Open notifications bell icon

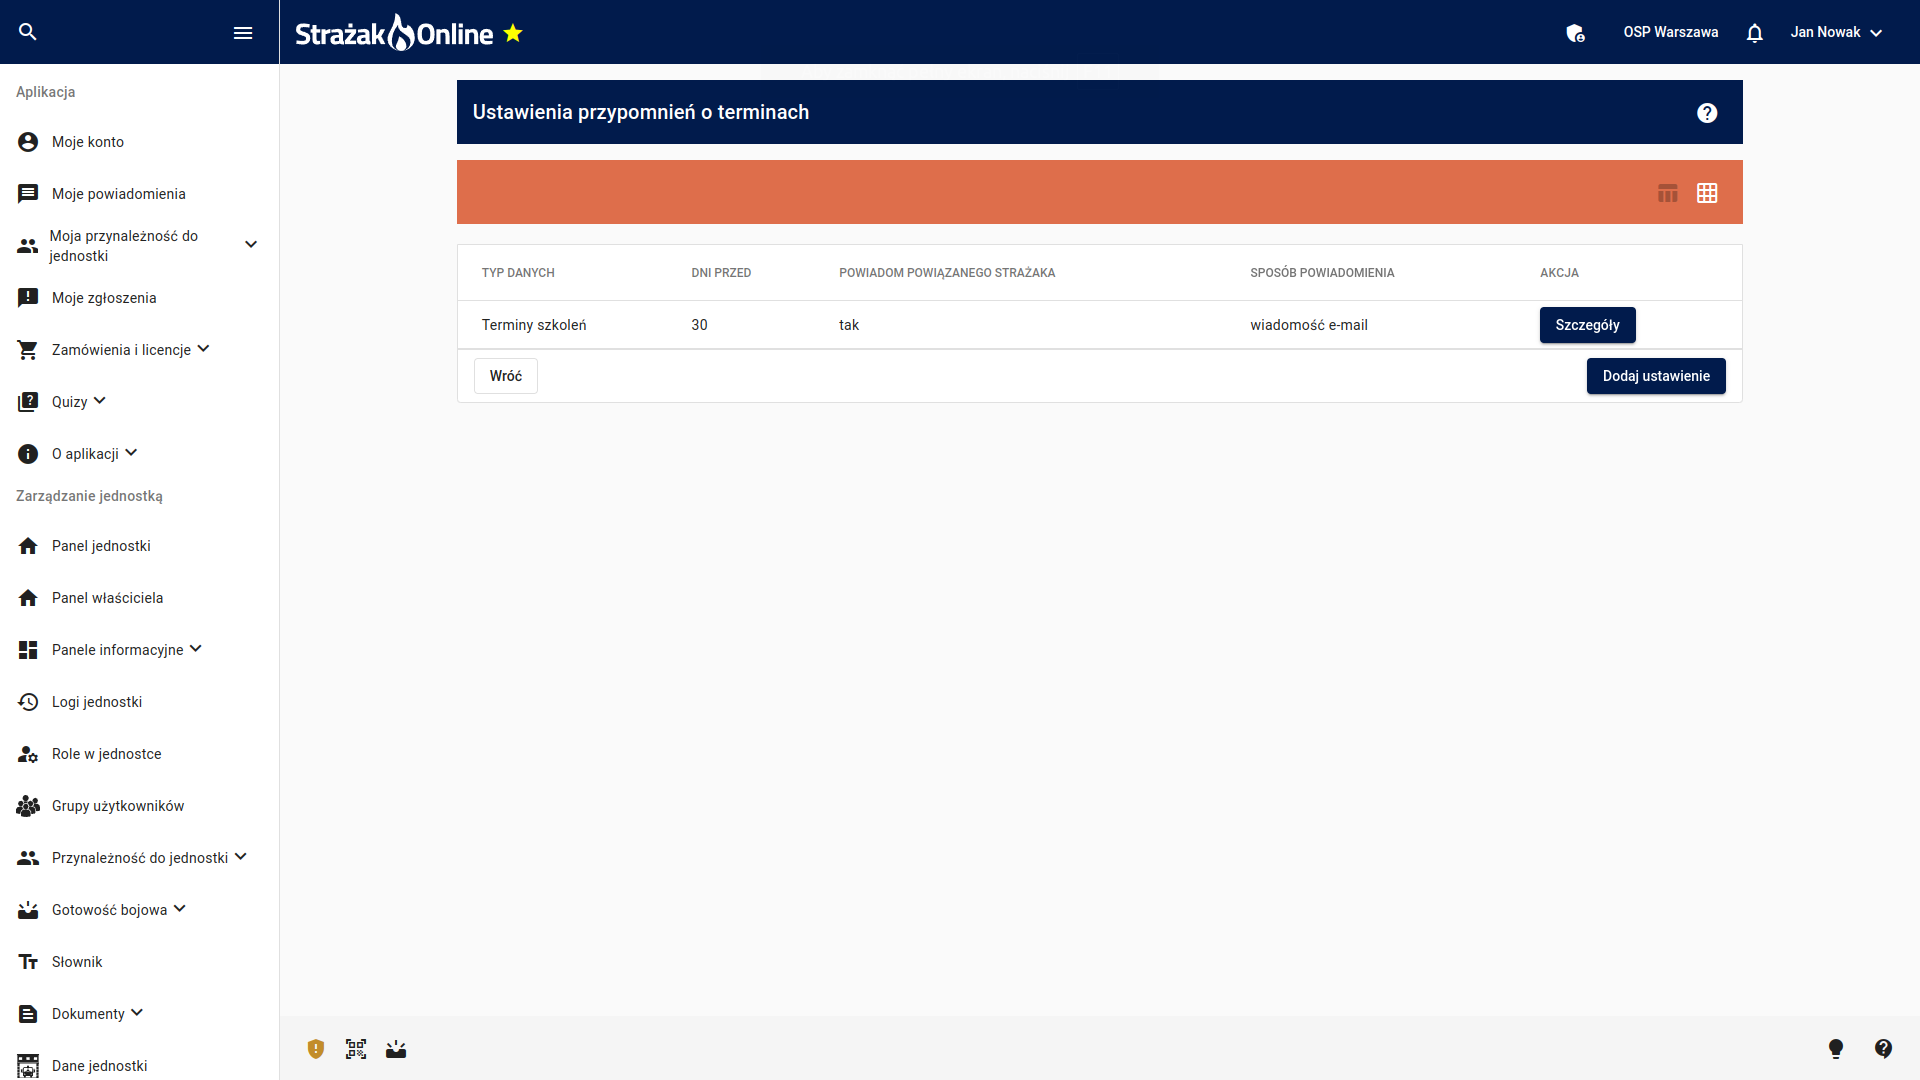(1754, 33)
